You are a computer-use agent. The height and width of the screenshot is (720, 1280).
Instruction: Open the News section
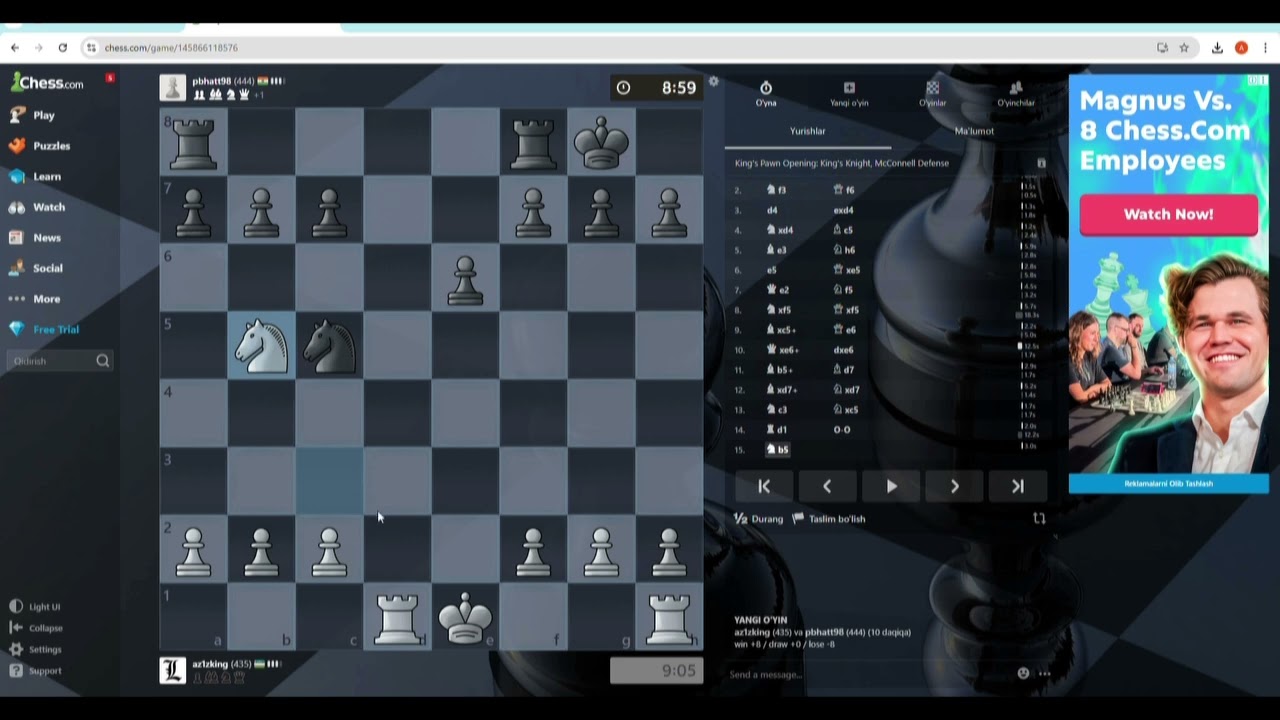[x=35, y=238]
